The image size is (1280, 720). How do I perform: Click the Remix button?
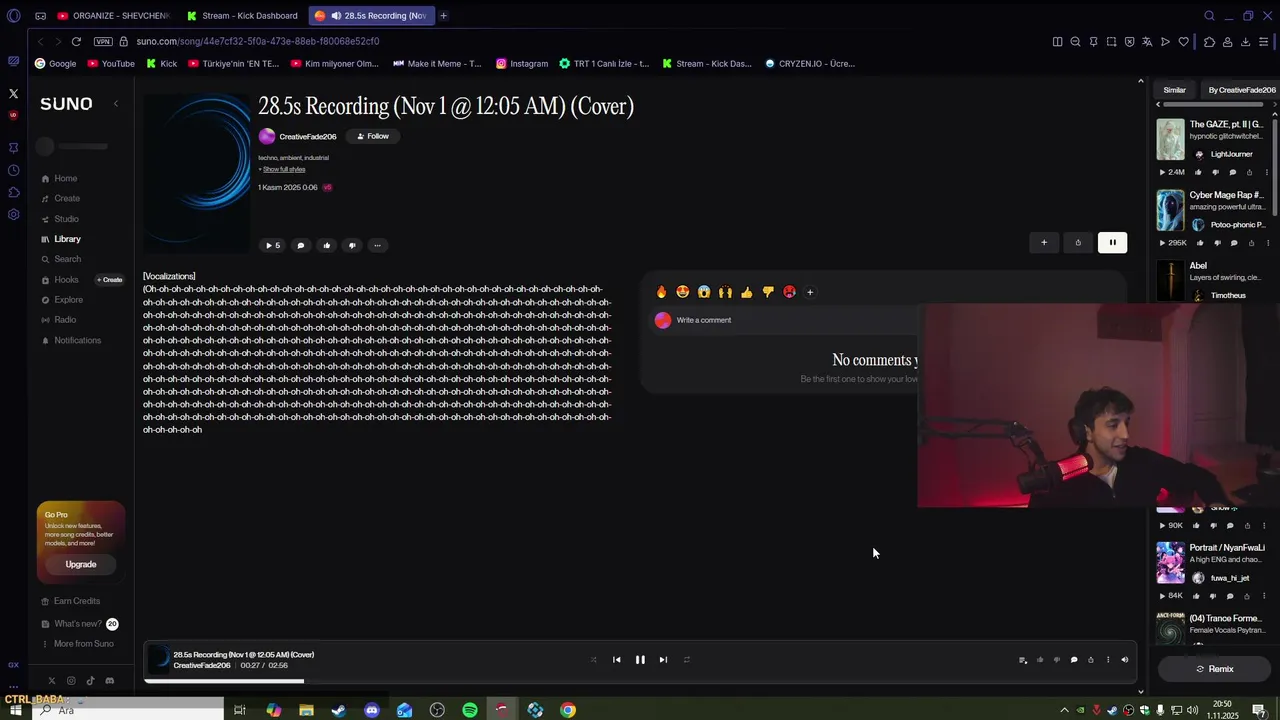point(1214,669)
